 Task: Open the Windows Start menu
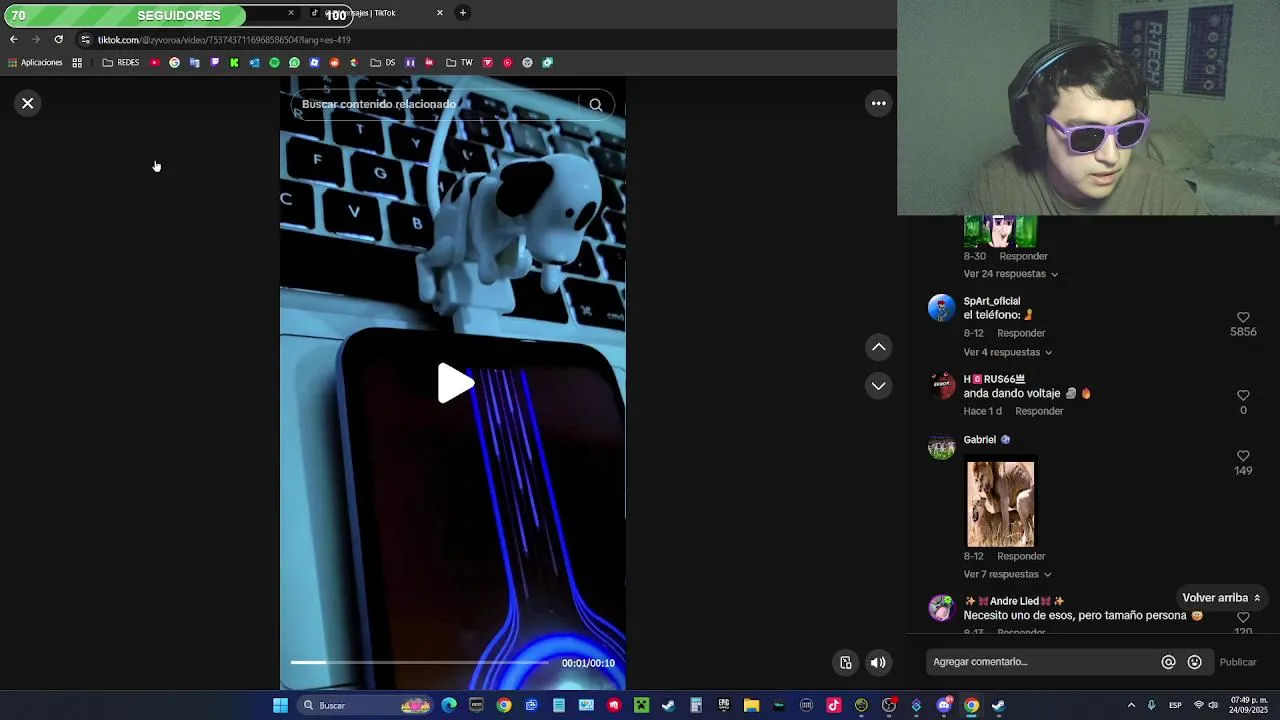[281, 705]
